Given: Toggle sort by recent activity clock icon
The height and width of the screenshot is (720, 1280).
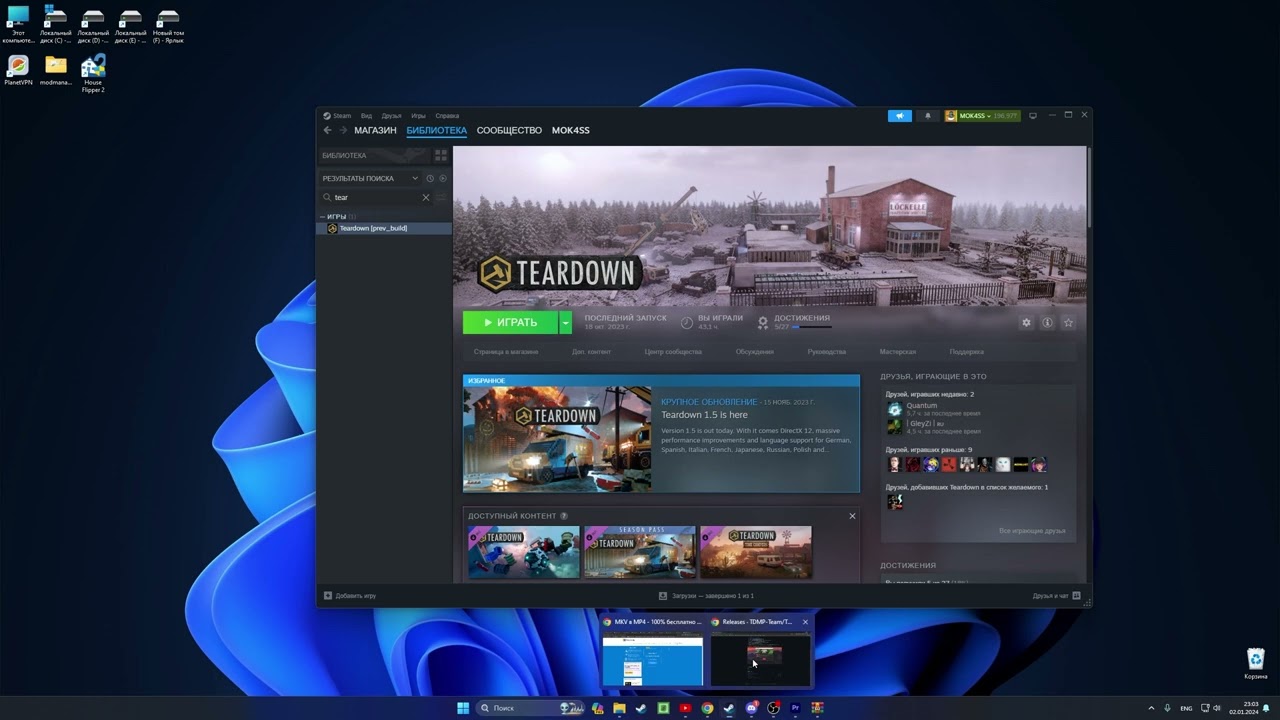Looking at the screenshot, I should pyautogui.click(x=430, y=178).
